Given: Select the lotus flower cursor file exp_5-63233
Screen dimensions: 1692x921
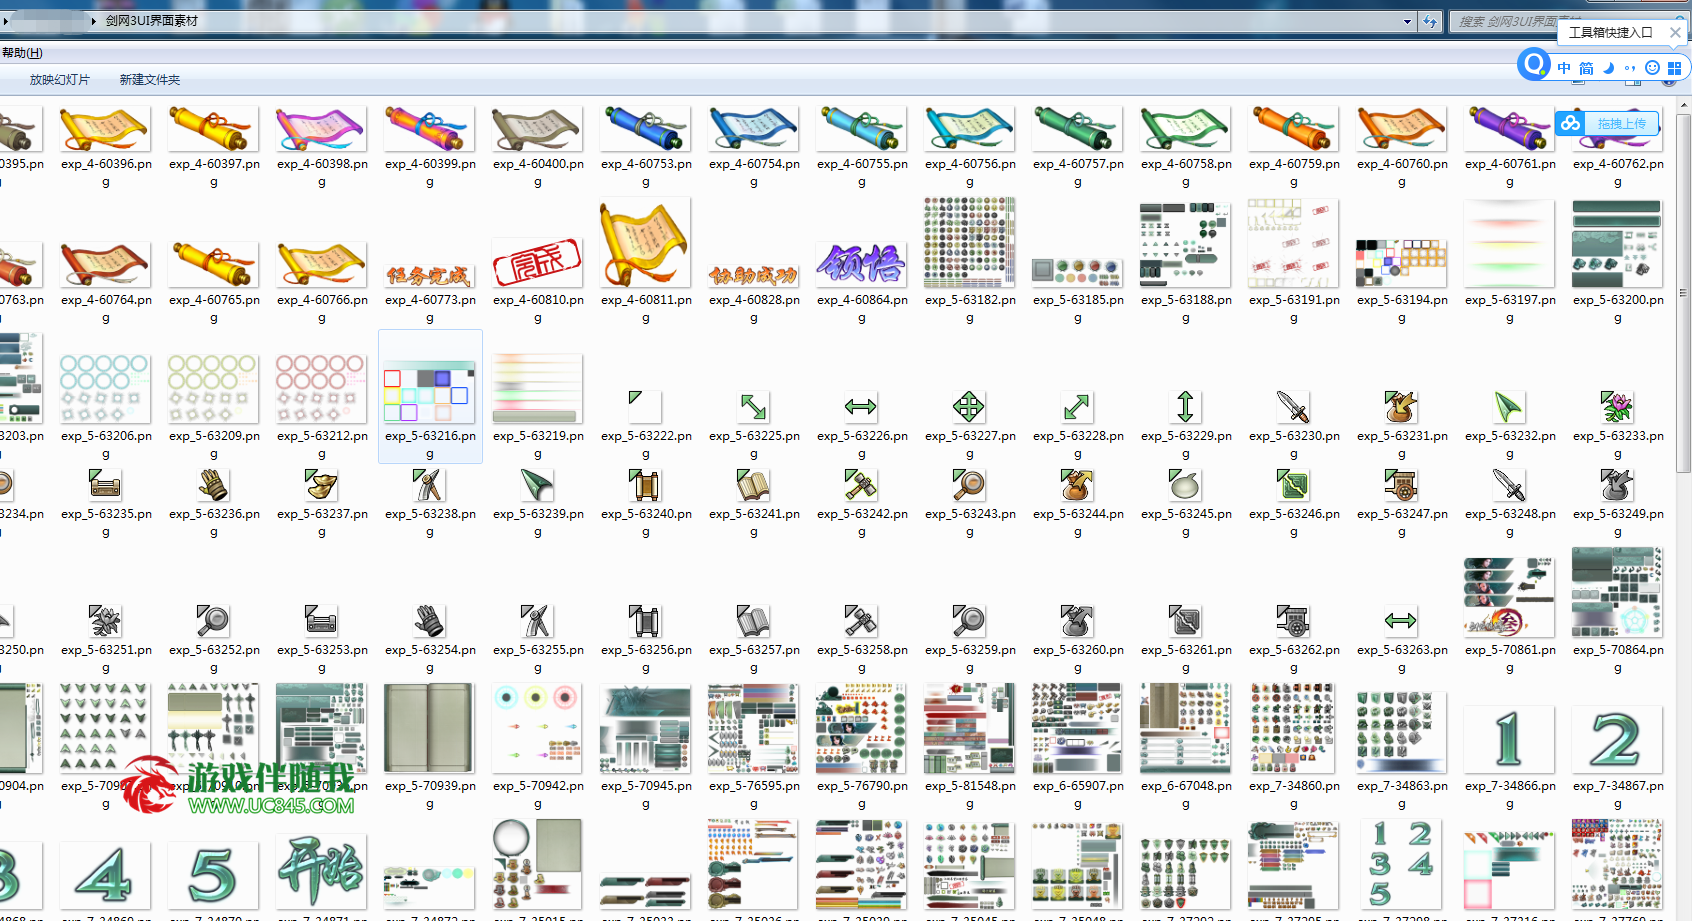Looking at the screenshot, I should pos(1617,406).
